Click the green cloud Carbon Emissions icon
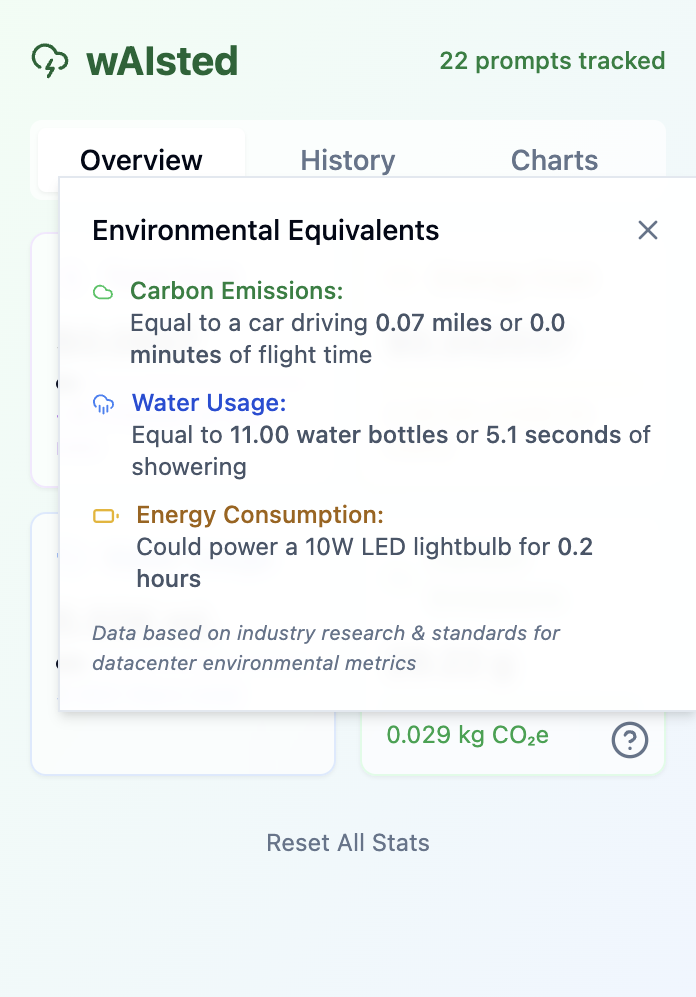This screenshot has width=696, height=997. coord(103,292)
